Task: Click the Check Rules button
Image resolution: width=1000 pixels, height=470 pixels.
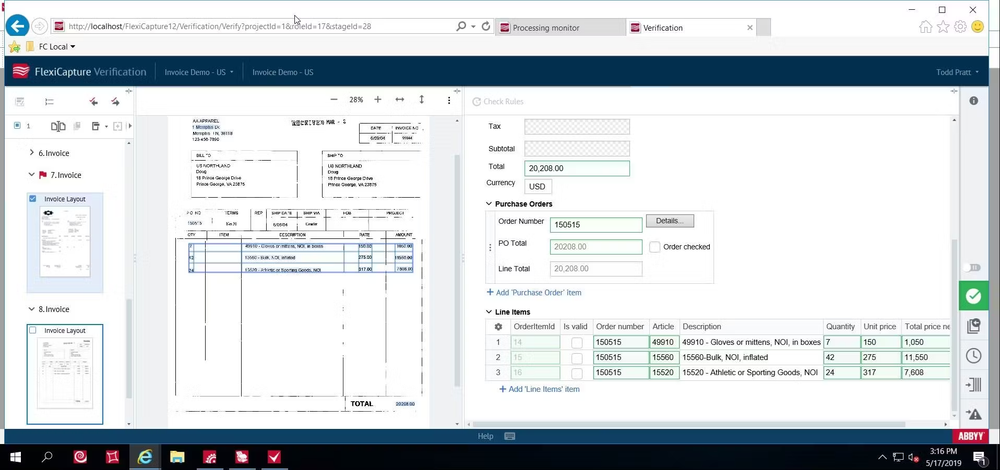Action: coord(498,101)
